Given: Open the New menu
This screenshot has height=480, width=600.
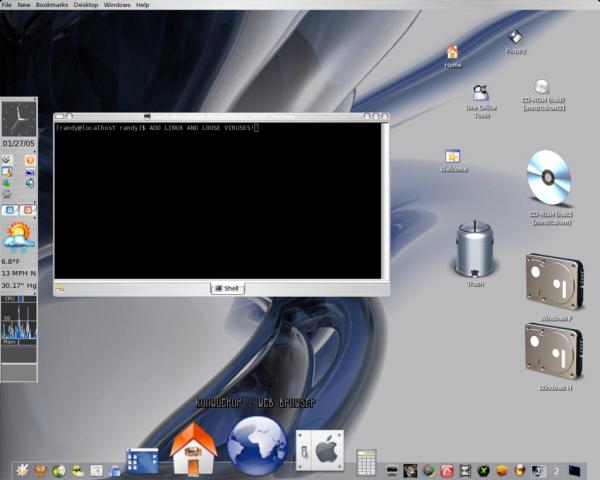Looking at the screenshot, I should coord(24,5).
